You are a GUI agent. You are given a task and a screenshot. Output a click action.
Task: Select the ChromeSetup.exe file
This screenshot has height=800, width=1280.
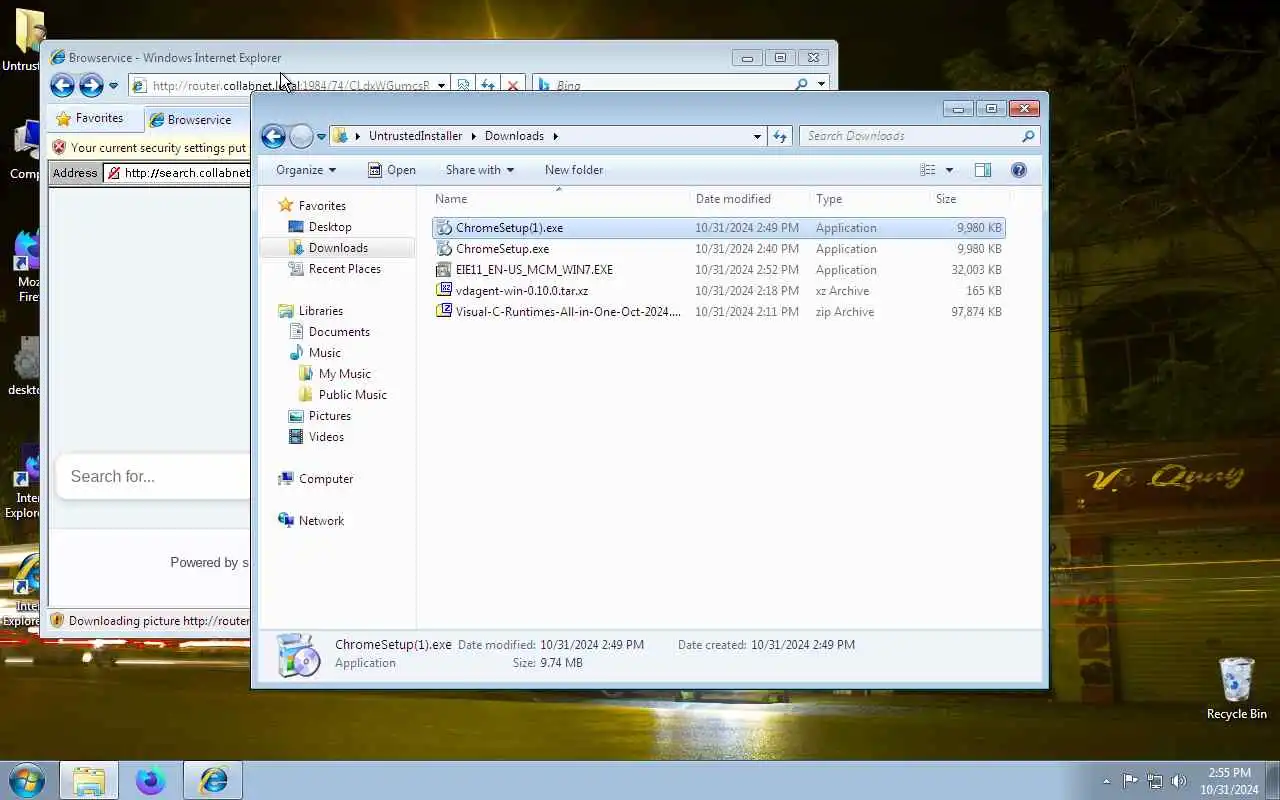pyautogui.click(x=718, y=249)
